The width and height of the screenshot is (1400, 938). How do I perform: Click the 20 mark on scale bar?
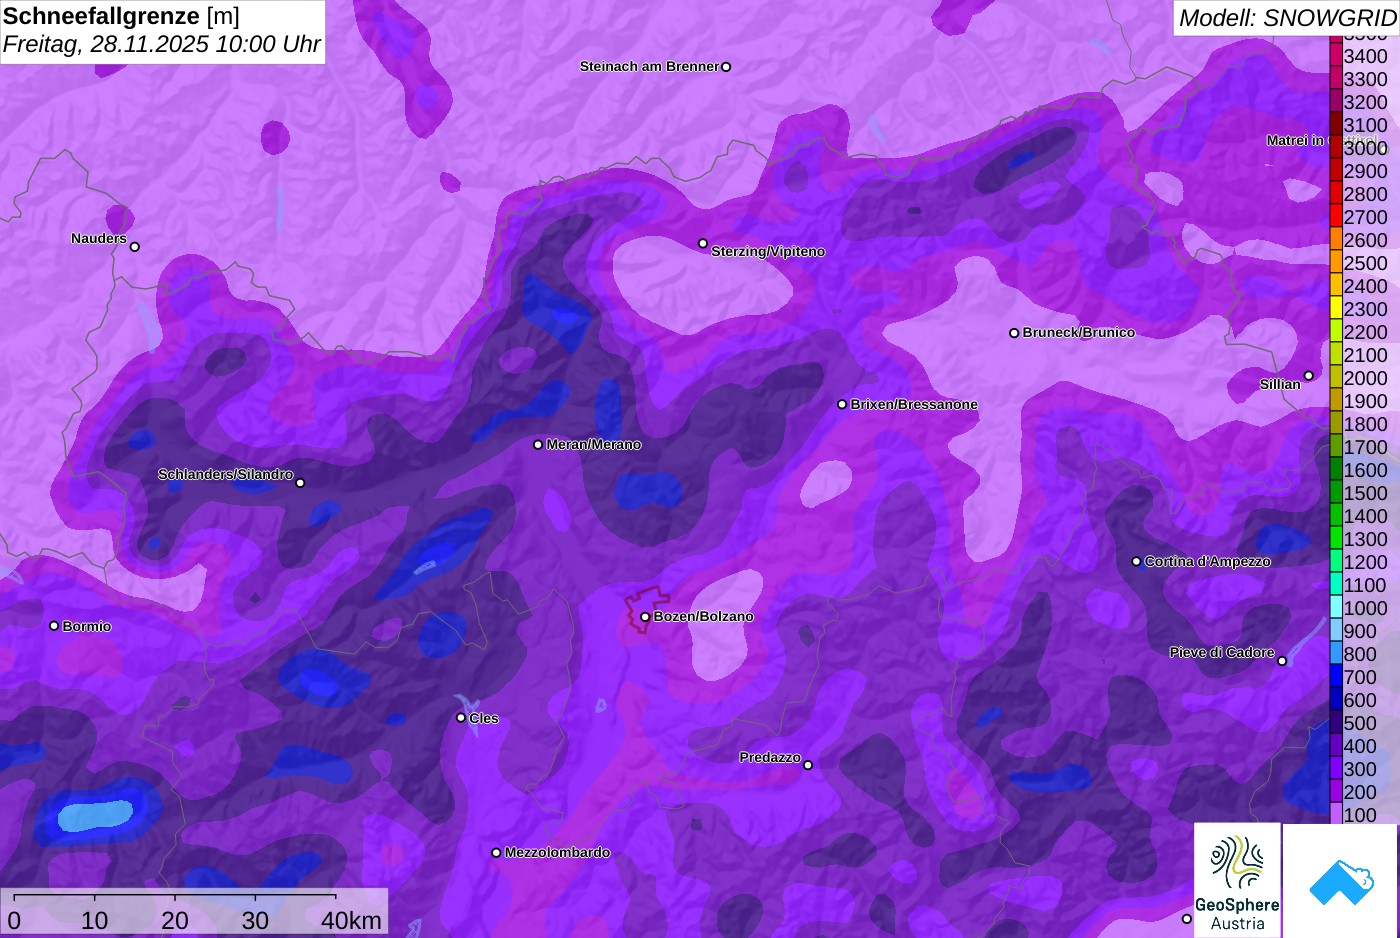coord(175,920)
